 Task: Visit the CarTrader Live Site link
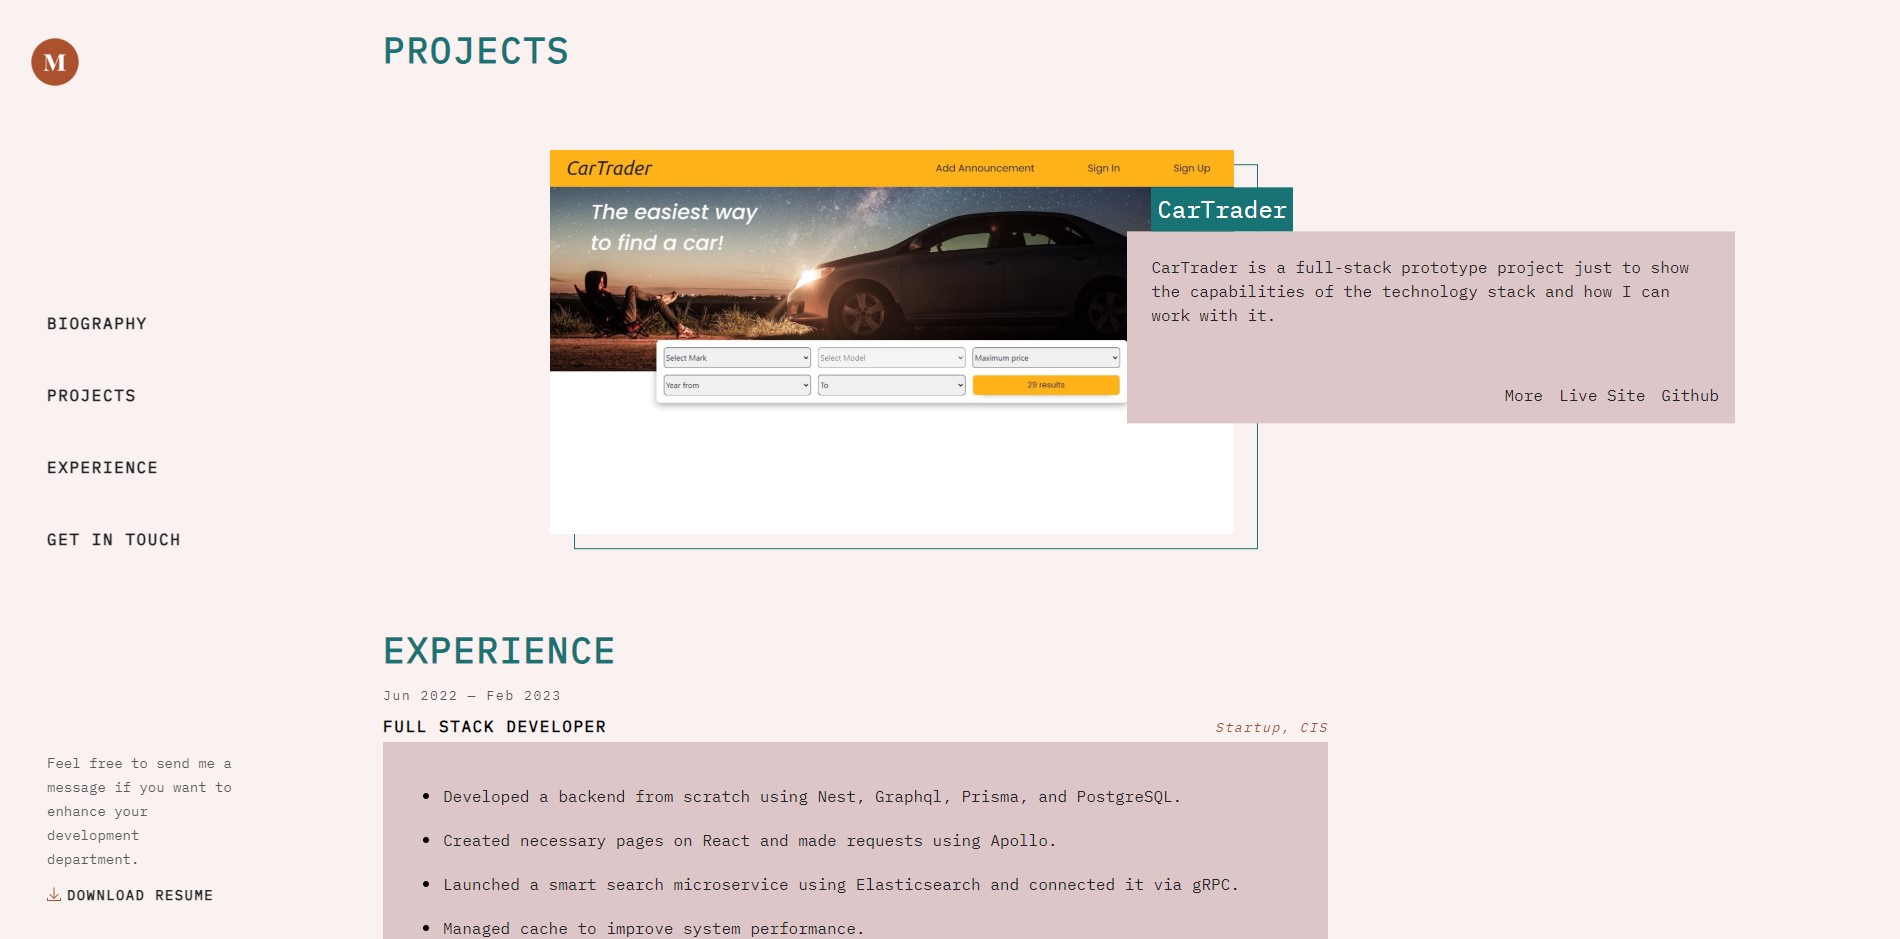pyautogui.click(x=1601, y=396)
